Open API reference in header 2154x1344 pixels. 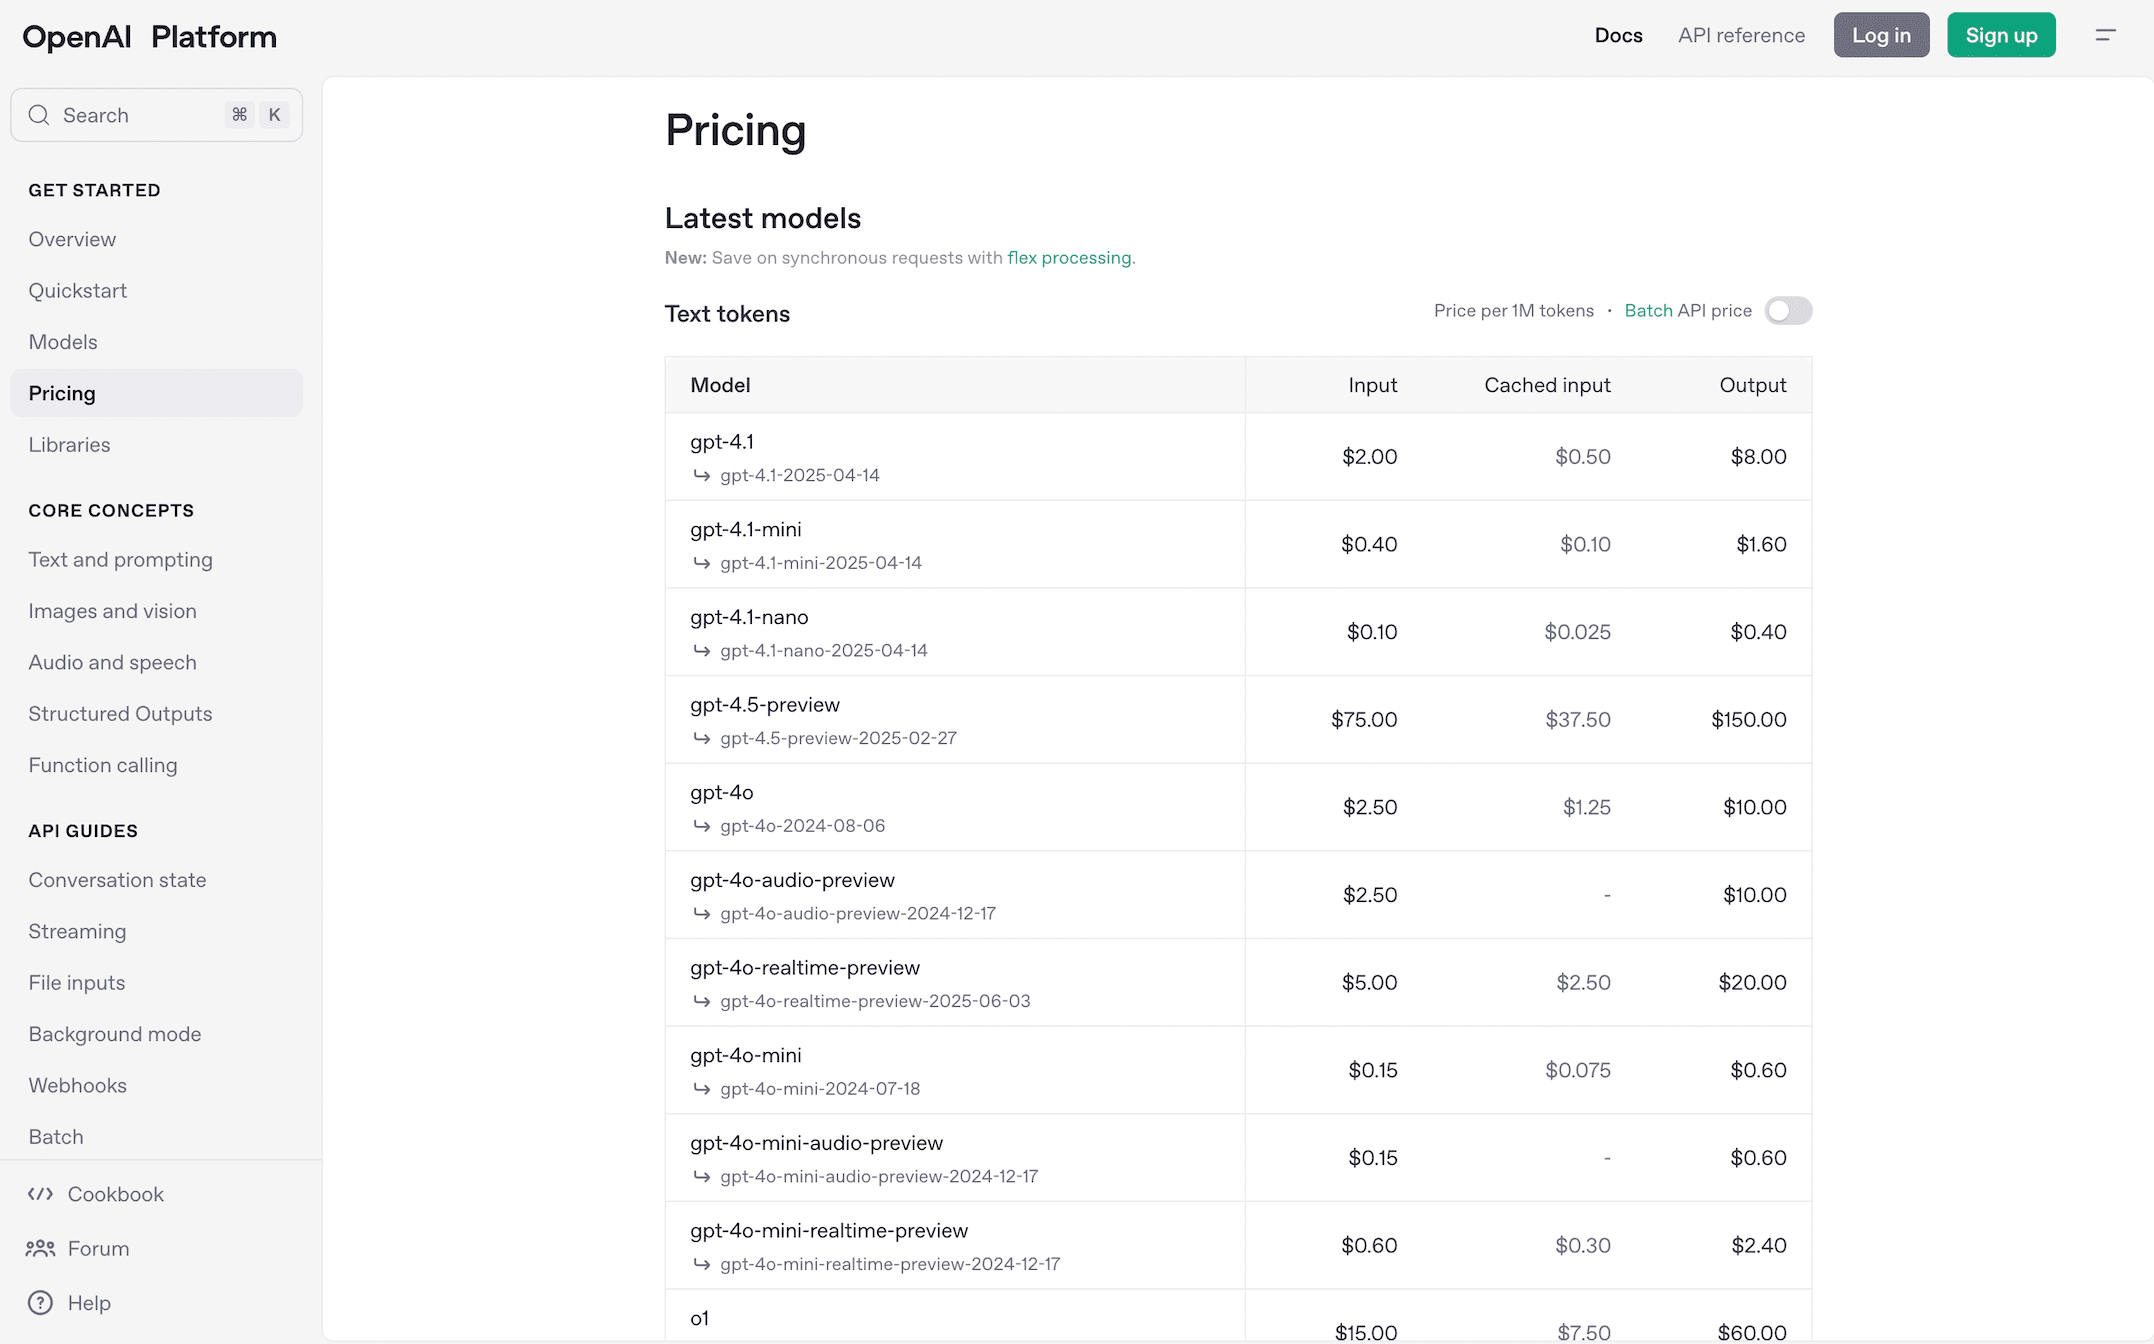click(1741, 35)
